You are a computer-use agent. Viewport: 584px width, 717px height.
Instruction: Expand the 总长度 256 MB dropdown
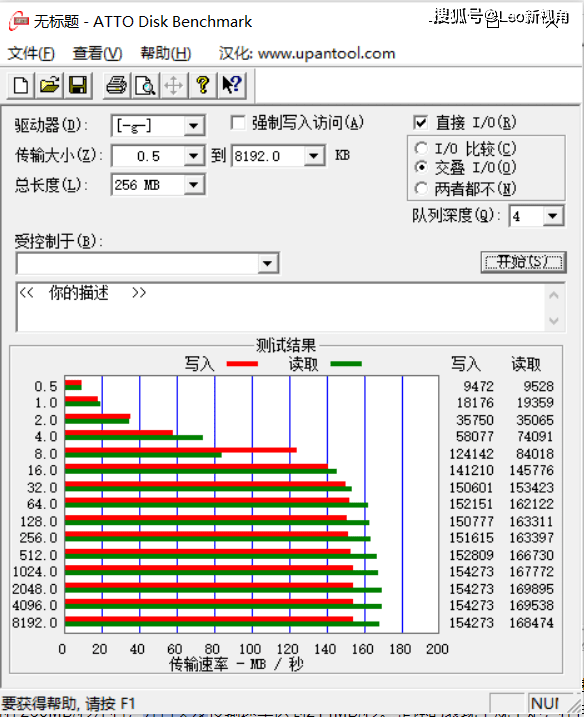[x=193, y=185]
